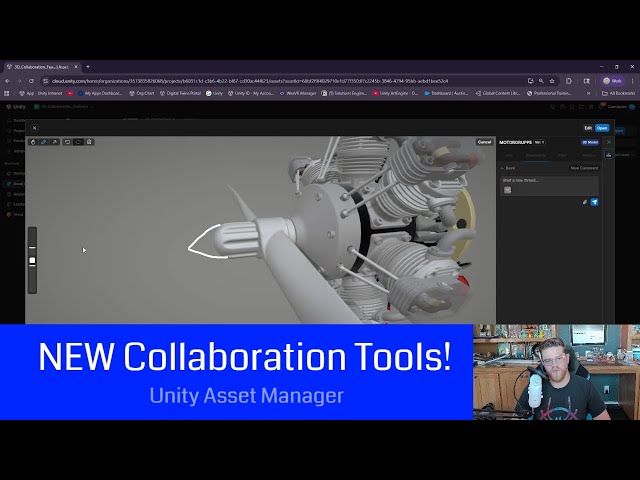The height and width of the screenshot is (480, 640).
Task: Open the Unity ArtEngine bookmark
Action: [x=396, y=93]
